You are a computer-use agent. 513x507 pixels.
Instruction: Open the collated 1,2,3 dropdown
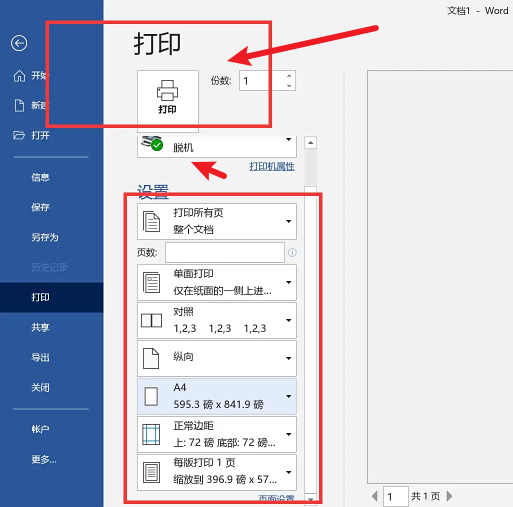click(217, 320)
